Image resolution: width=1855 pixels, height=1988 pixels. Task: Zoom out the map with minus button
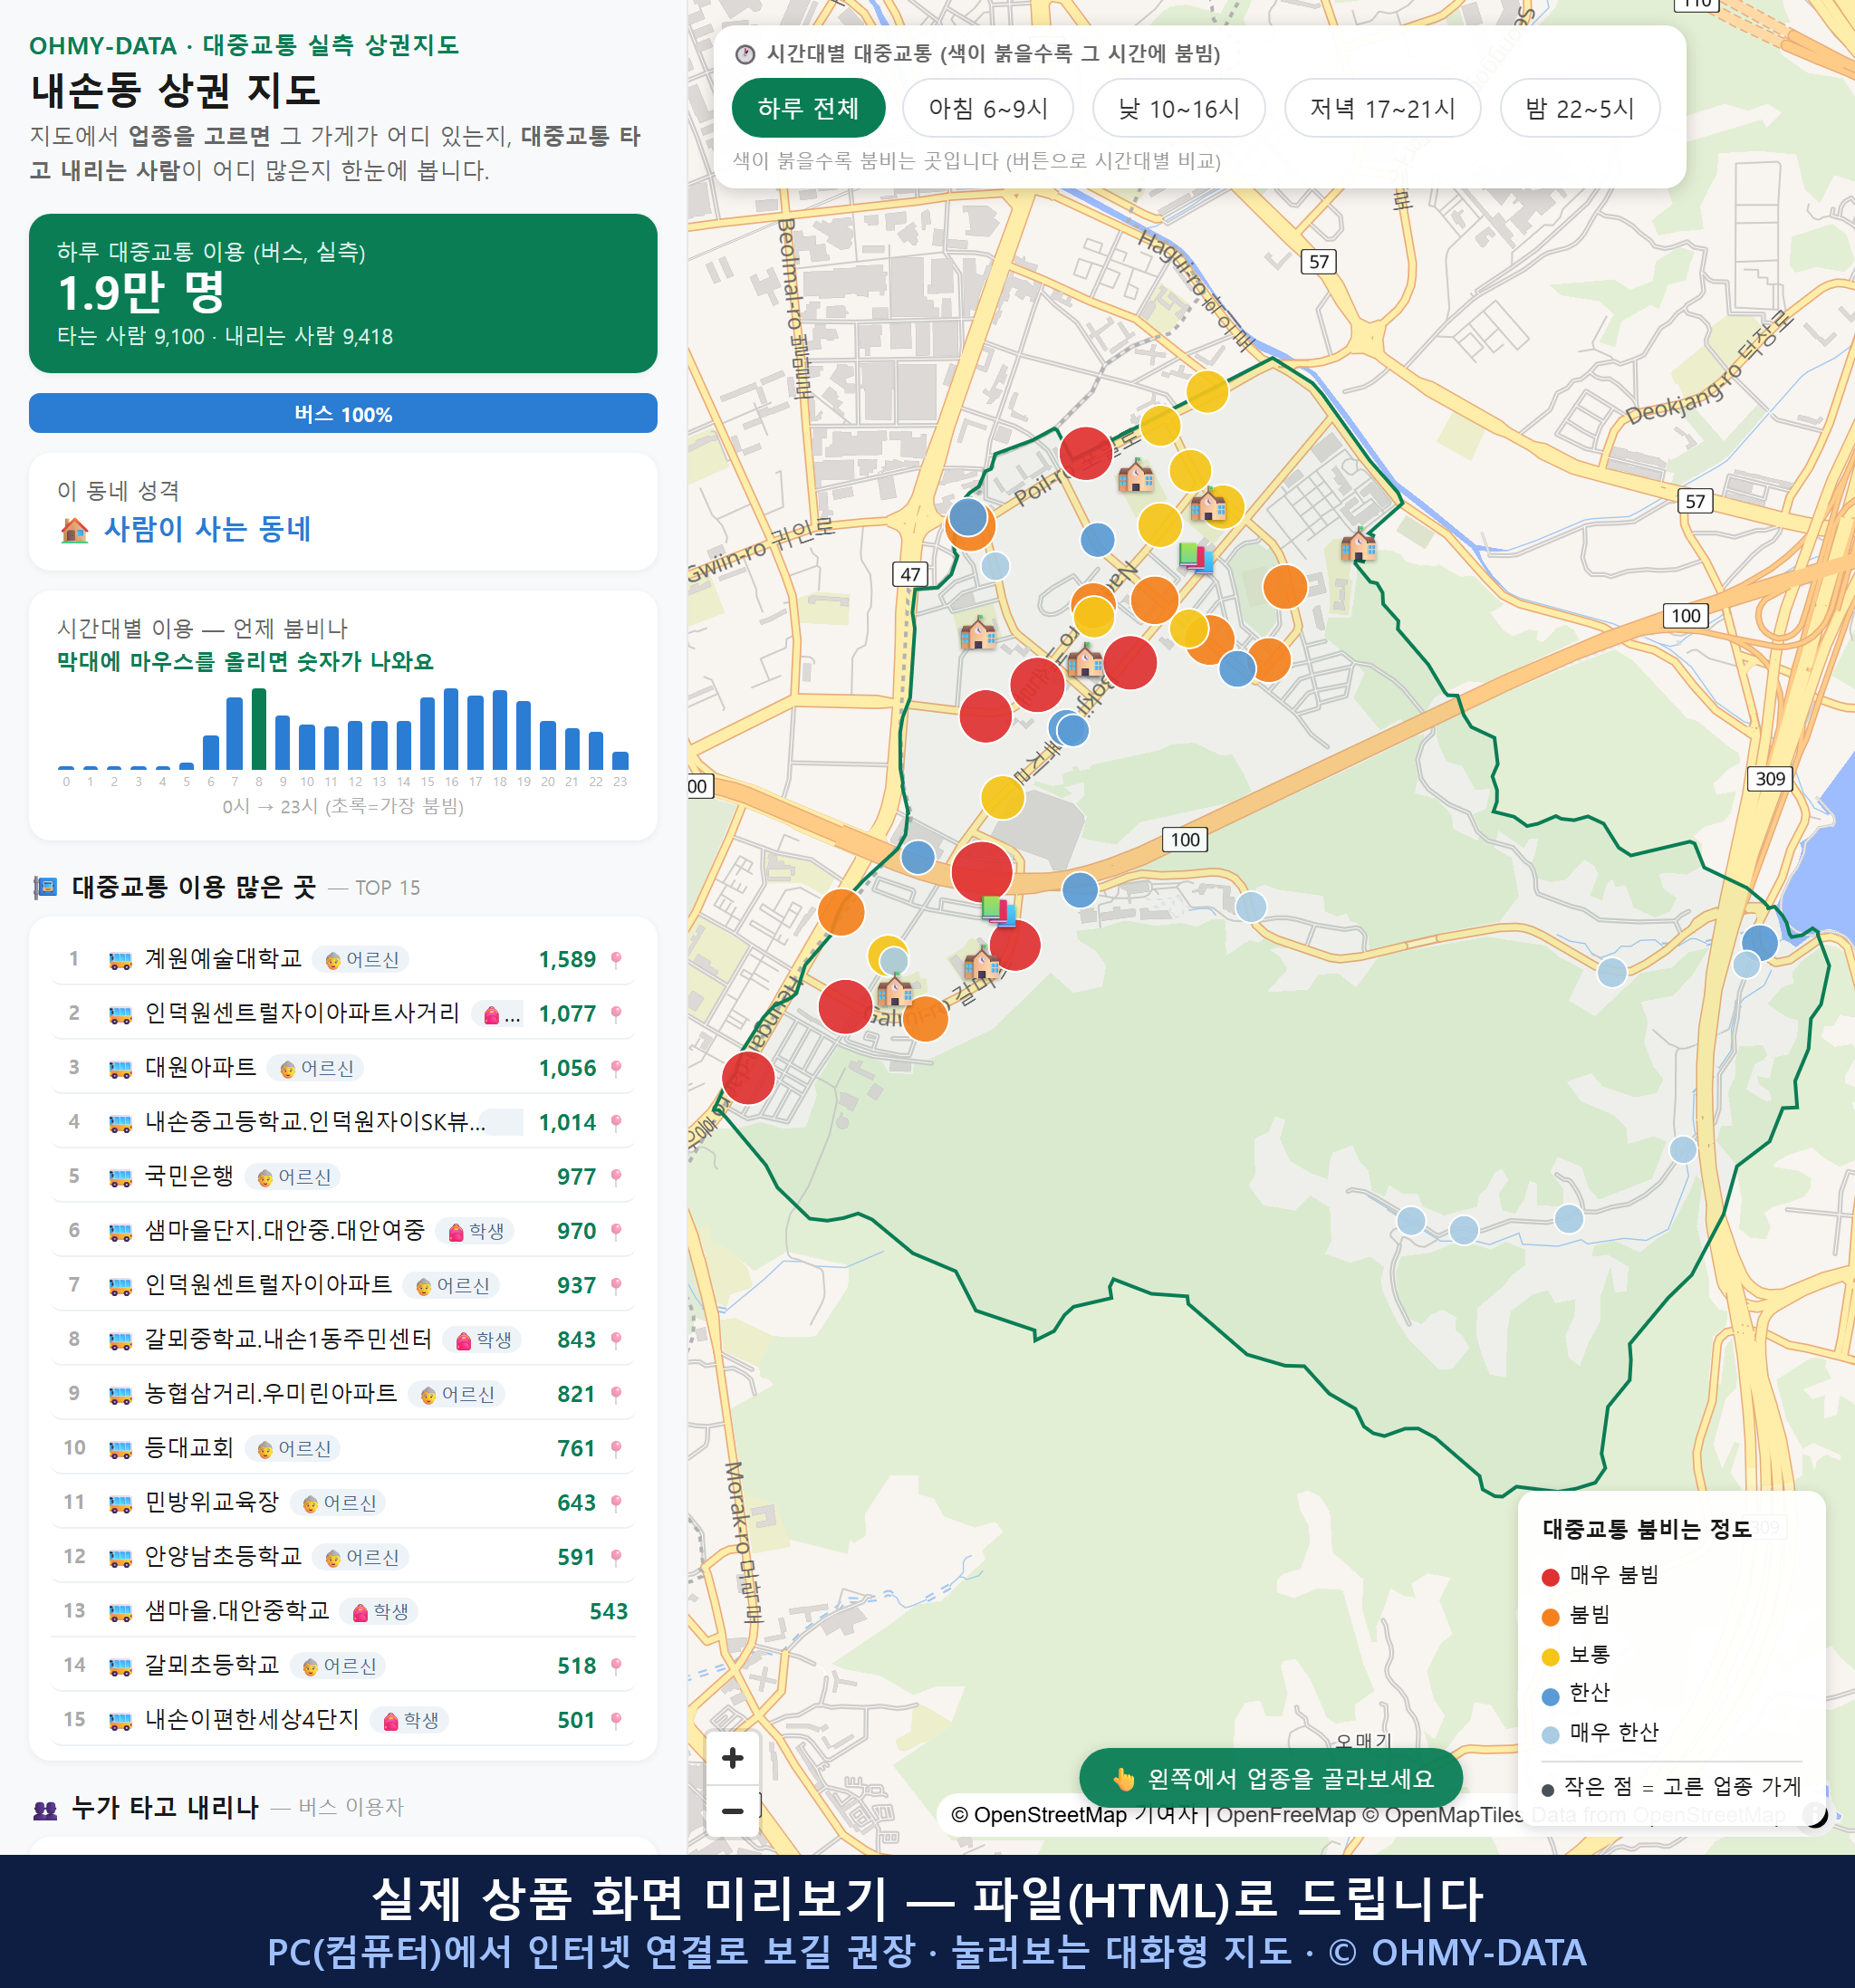(x=733, y=1811)
